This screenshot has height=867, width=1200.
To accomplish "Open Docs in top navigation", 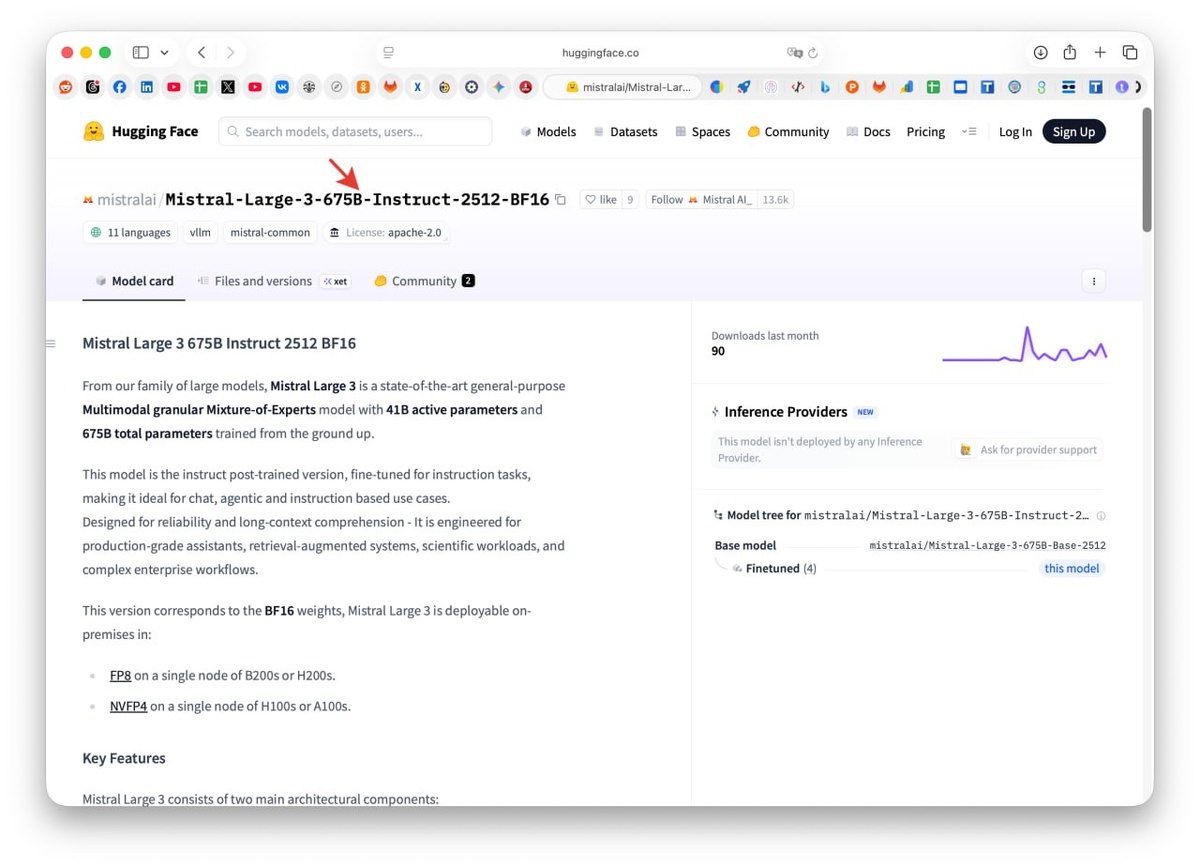I will pyautogui.click(x=868, y=131).
